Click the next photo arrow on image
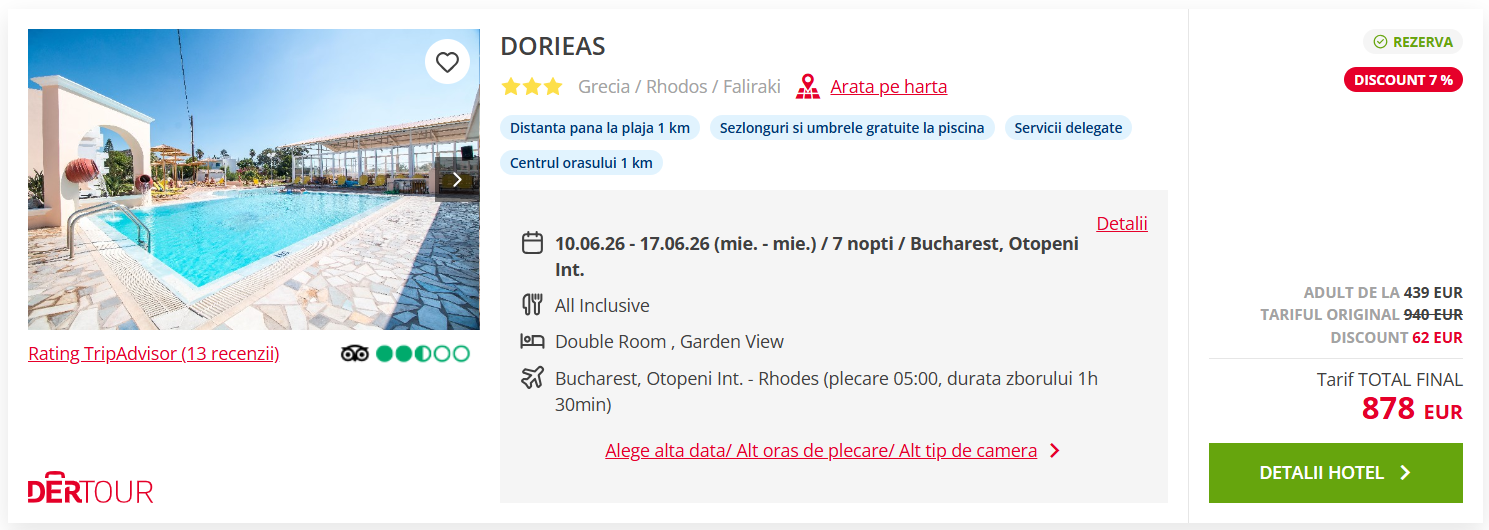1489x530 pixels. tap(457, 180)
